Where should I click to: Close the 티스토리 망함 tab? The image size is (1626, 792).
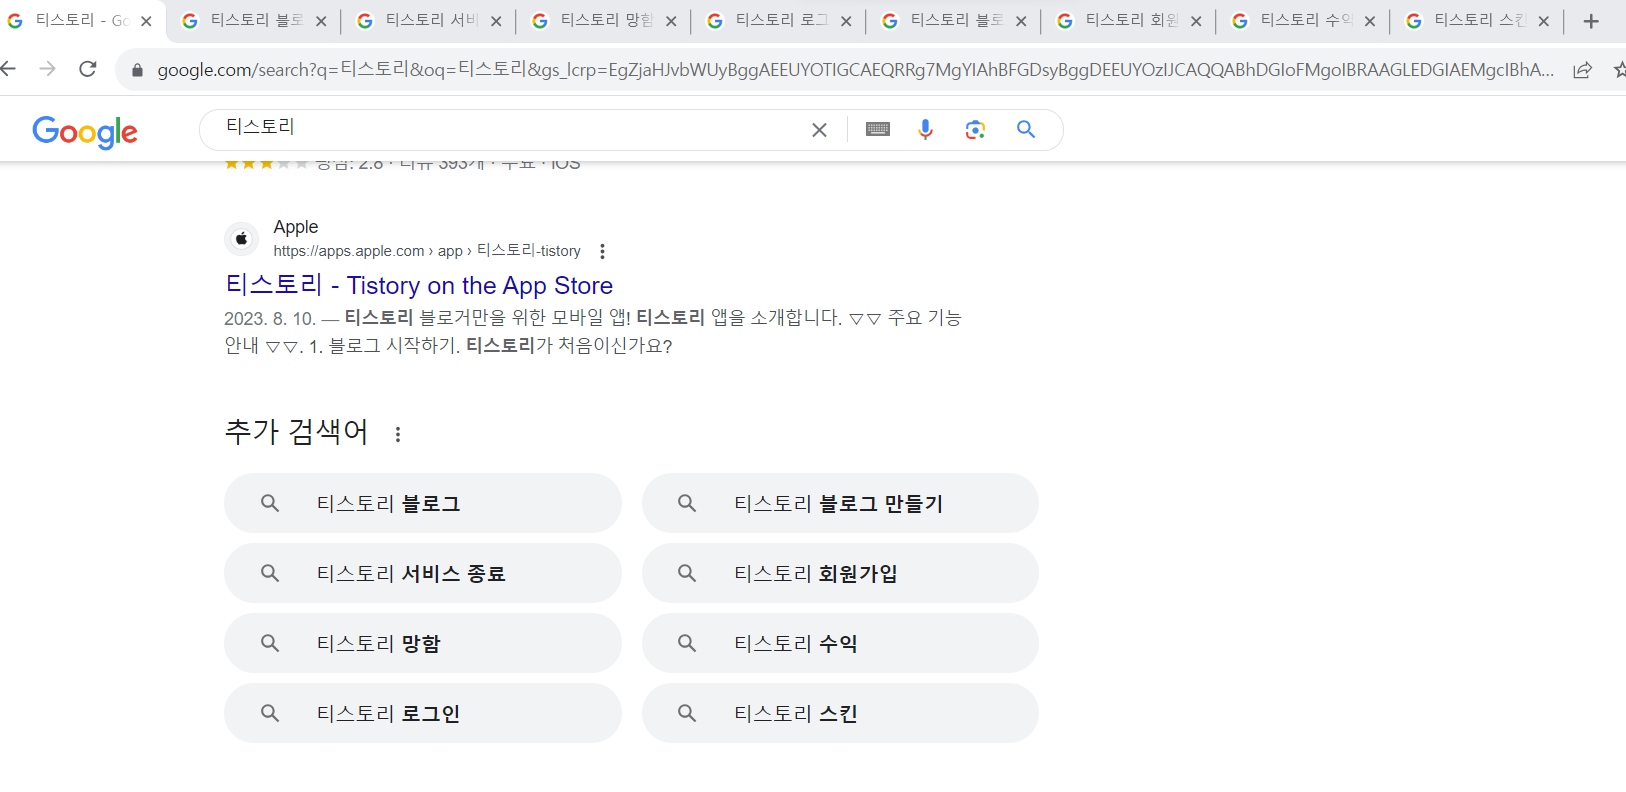click(671, 21)
